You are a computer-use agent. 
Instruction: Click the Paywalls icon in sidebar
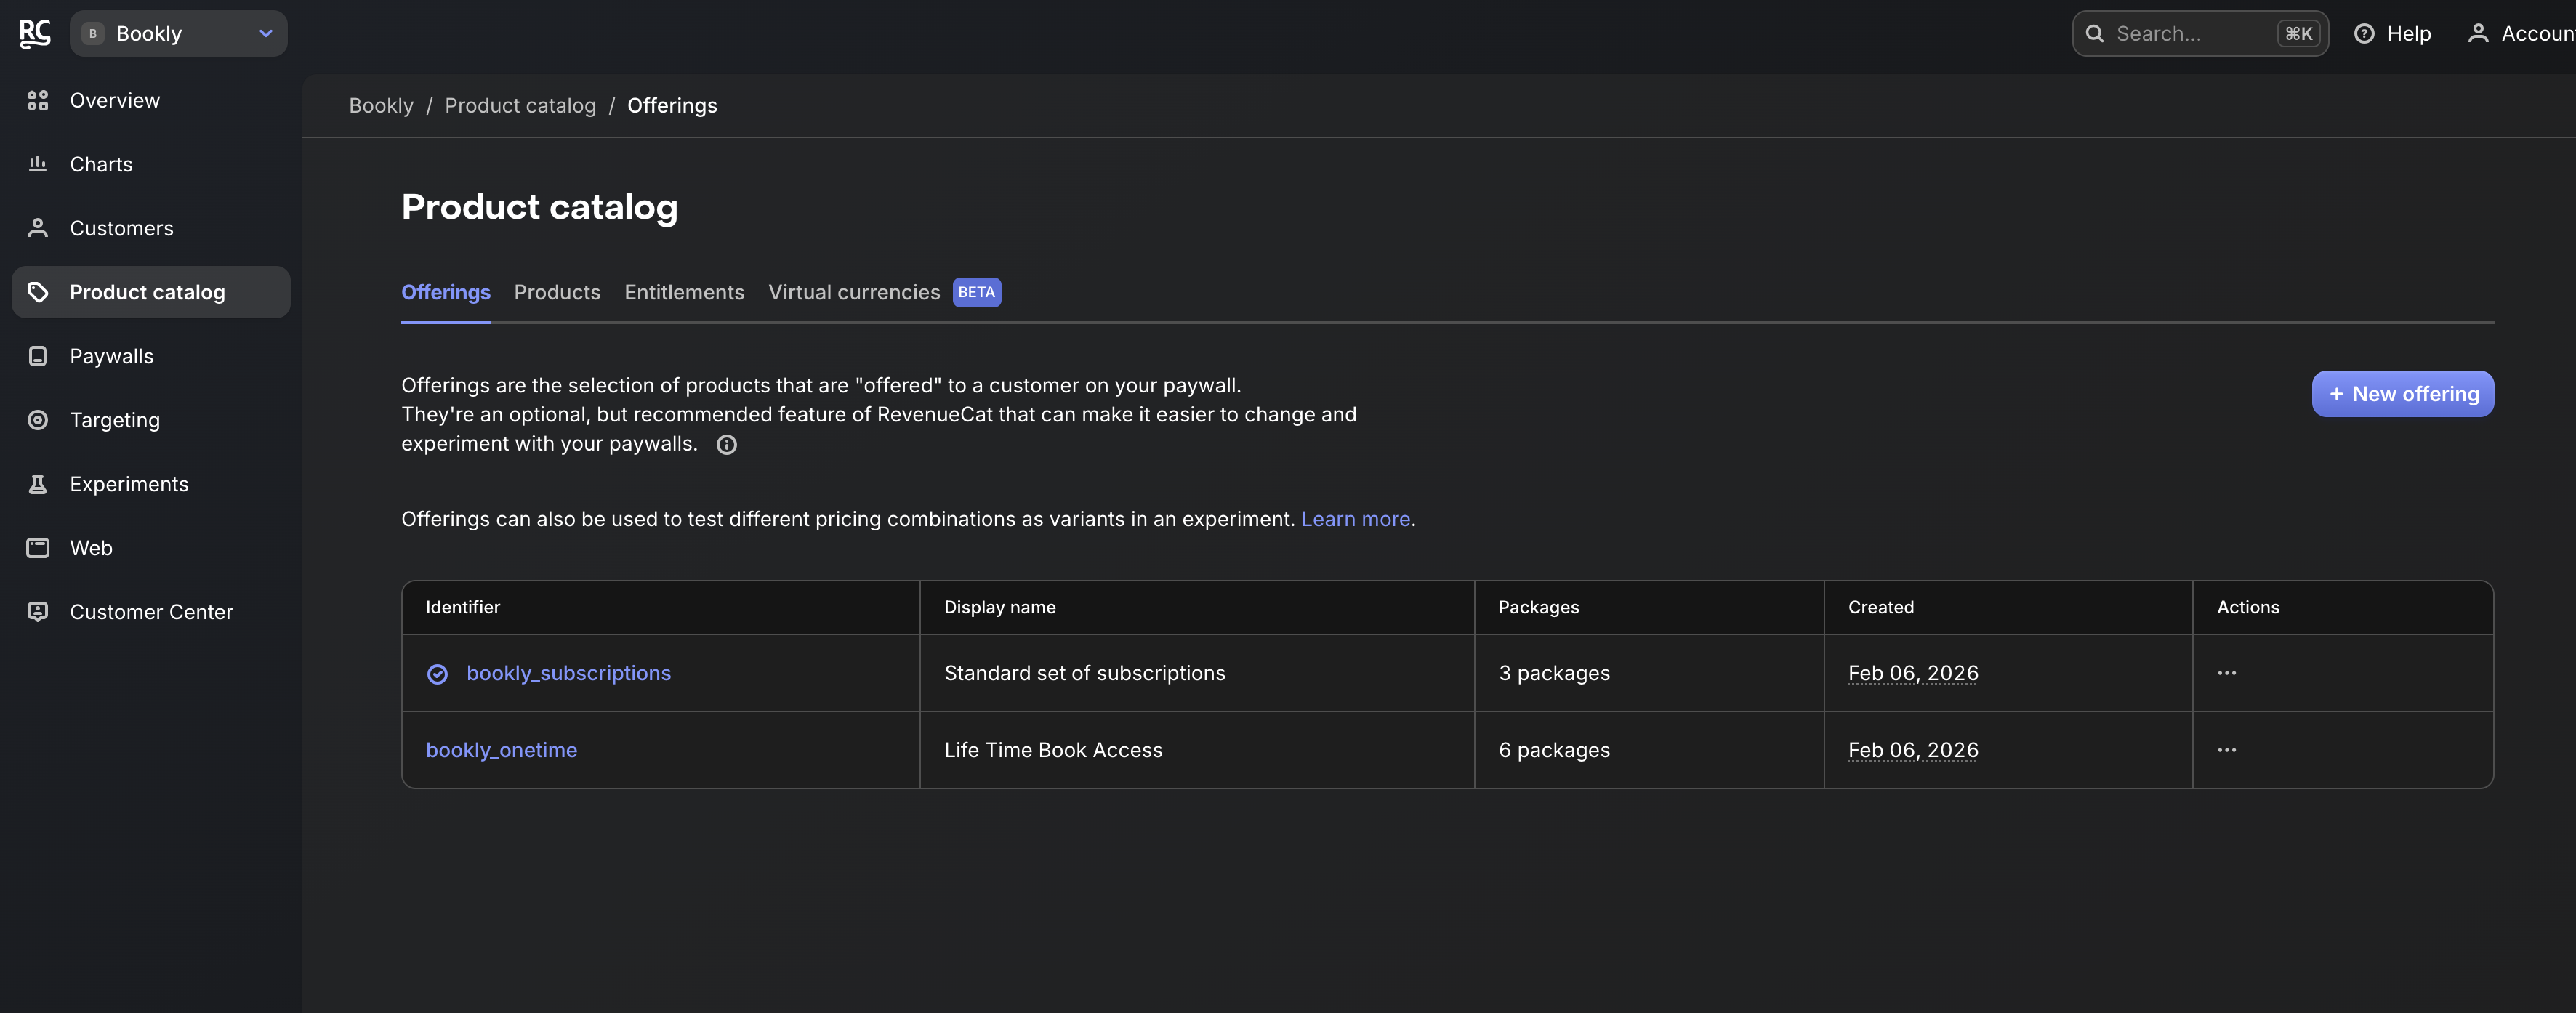coord(38,356)
